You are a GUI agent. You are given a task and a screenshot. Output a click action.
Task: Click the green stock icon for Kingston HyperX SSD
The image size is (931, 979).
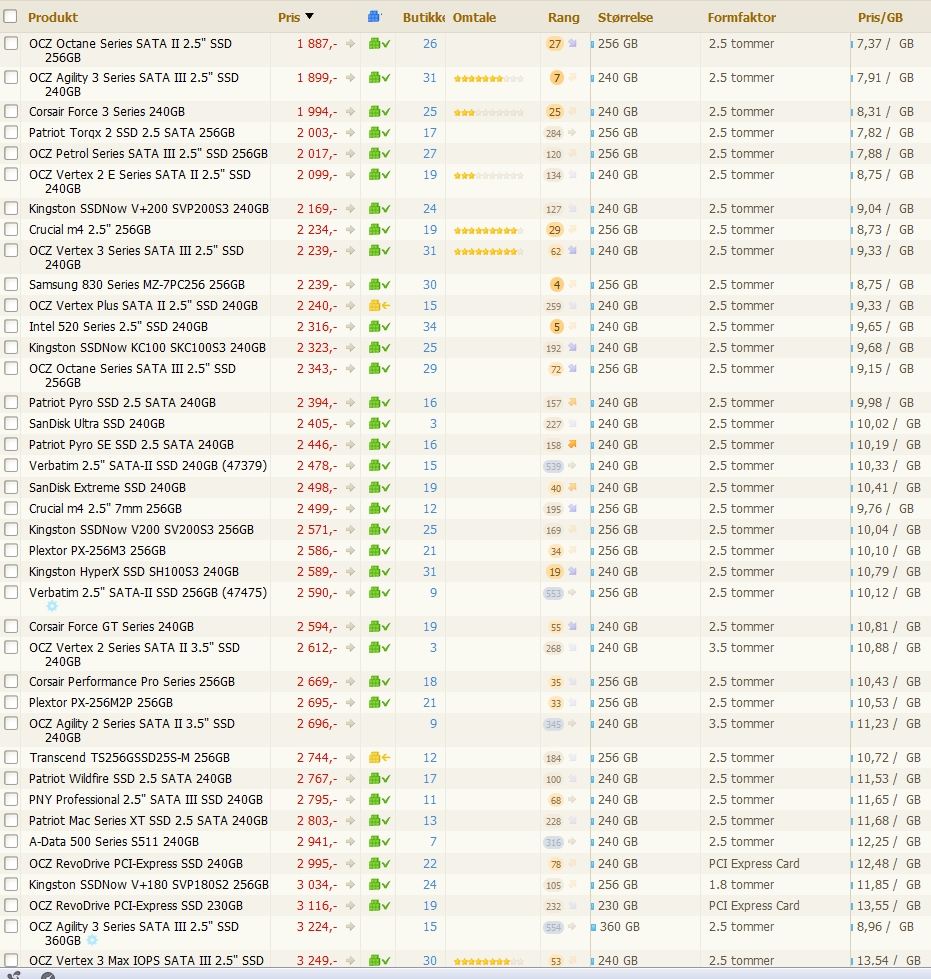point(379,571)
